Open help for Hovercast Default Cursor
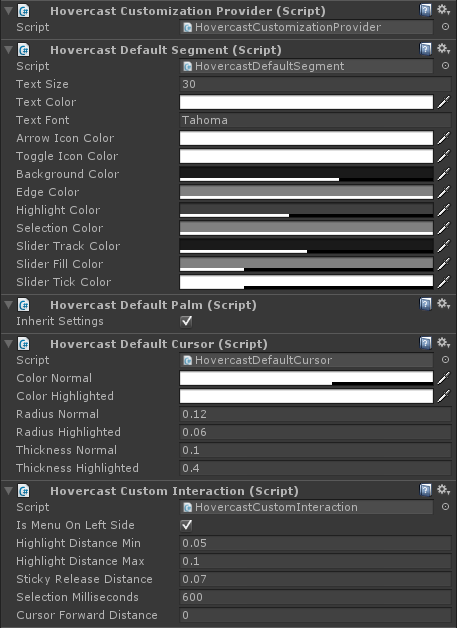457x628 pixels. pos(425,343)
